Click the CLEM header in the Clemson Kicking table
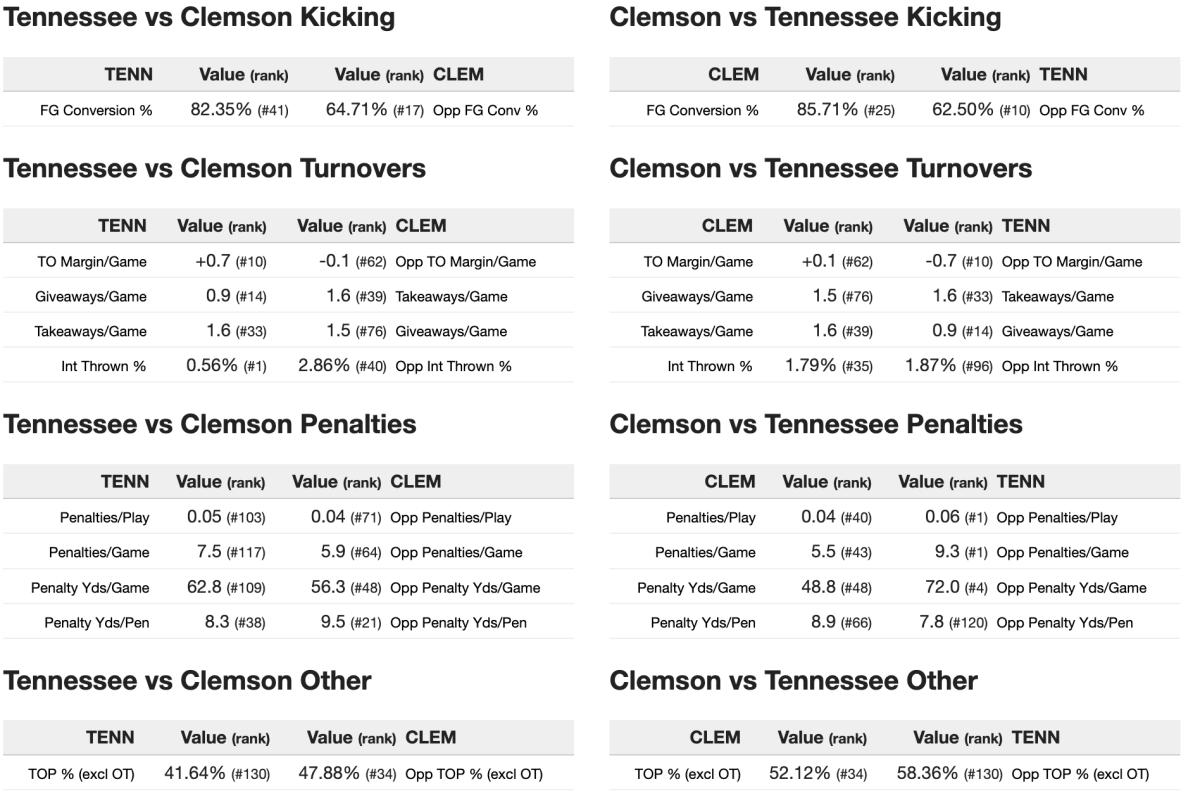The image size is (1200, 803). (733, 74)
